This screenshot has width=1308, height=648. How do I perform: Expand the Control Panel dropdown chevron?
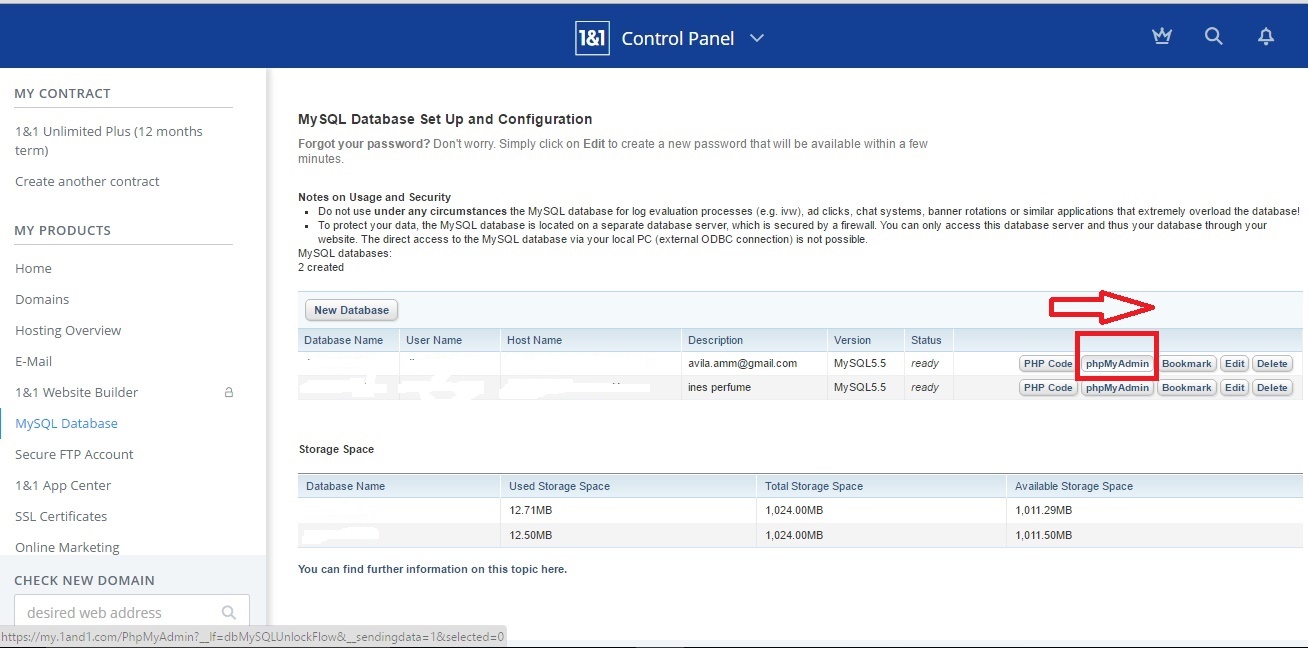coord(757,38)
